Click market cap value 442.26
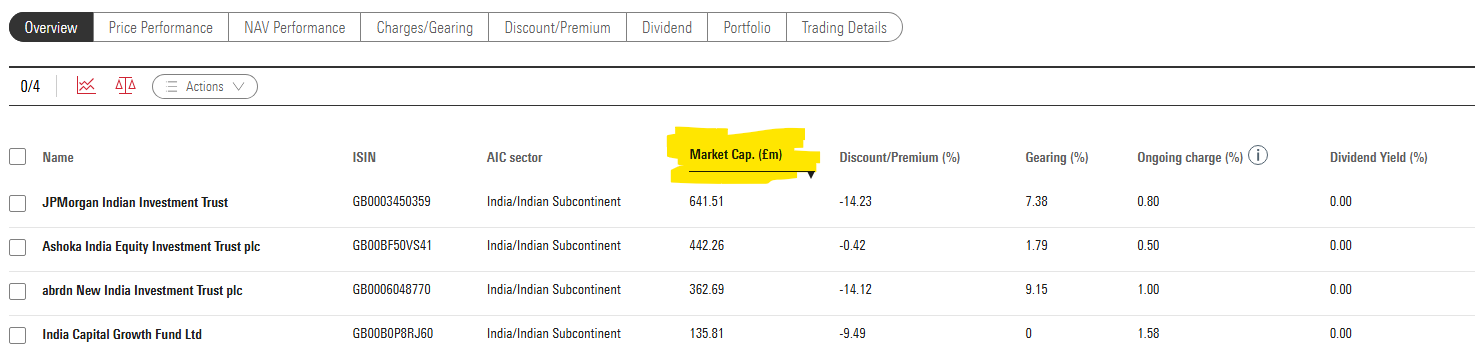Image resolution: width=1484 pixels, height=360 pixels. pyautogui.click(x=707, y=246)
